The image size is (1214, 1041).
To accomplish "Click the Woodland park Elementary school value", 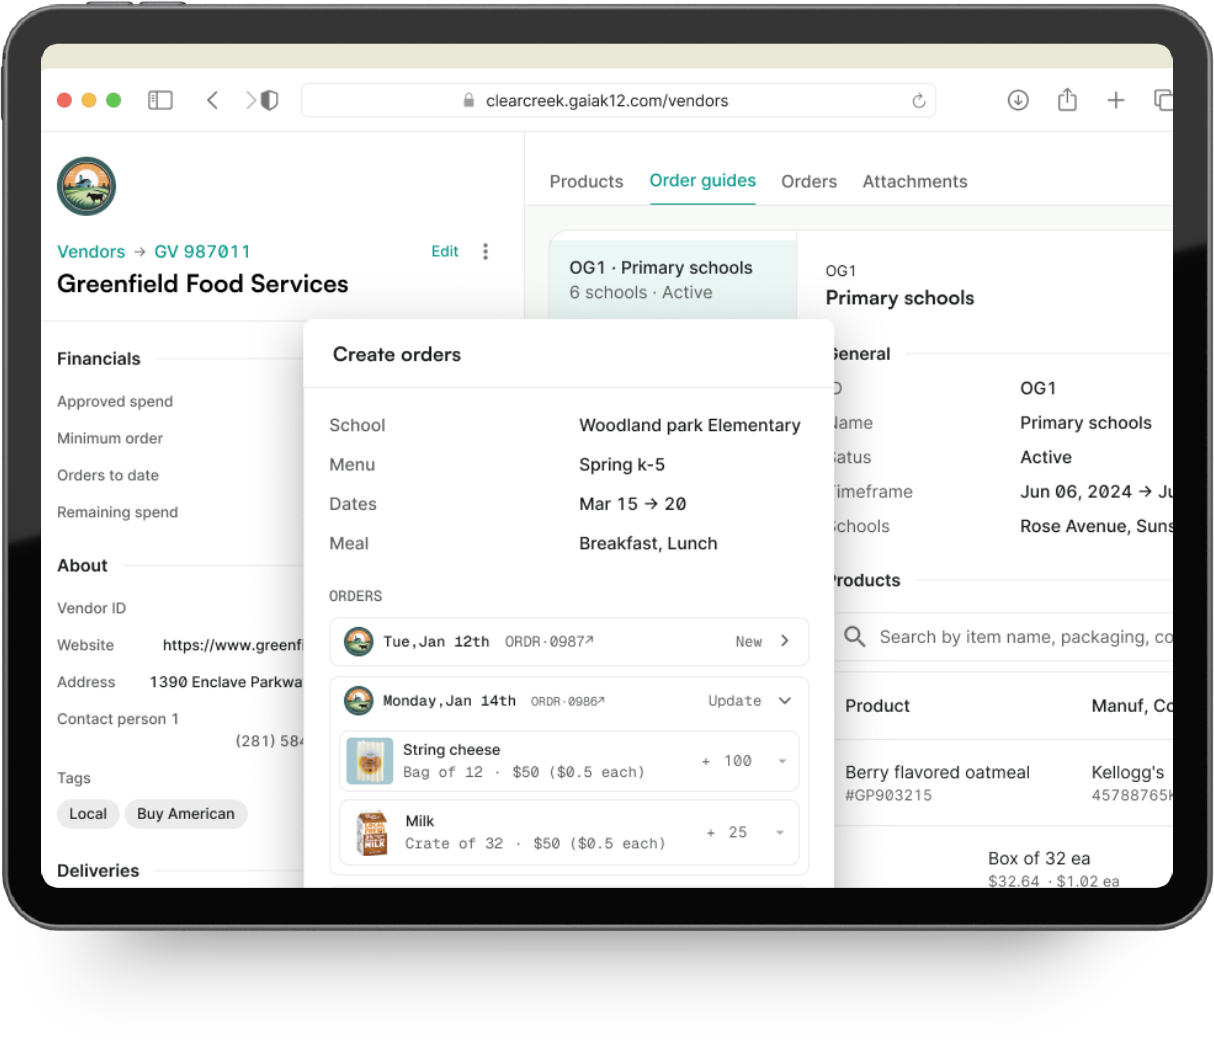I will click(690, 425).
